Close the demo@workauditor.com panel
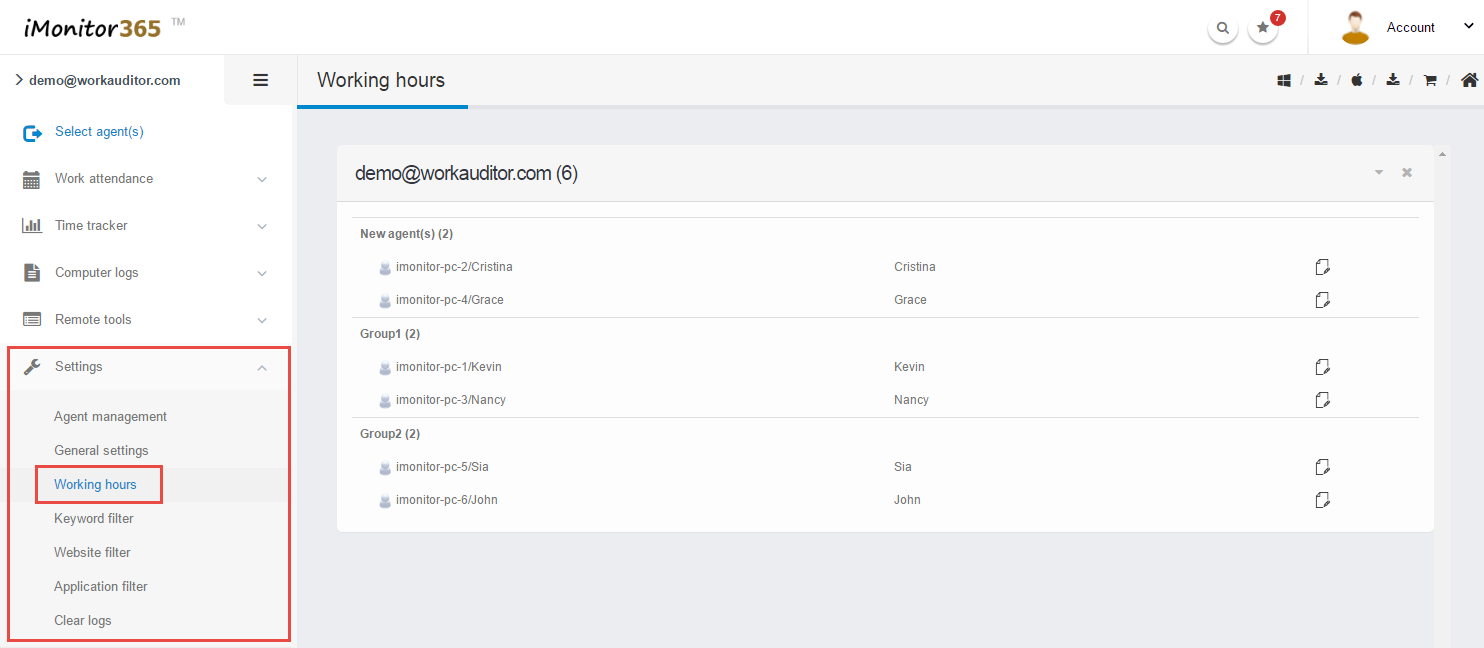Screen dimensions: 1484x648 tap(1407, 173)
